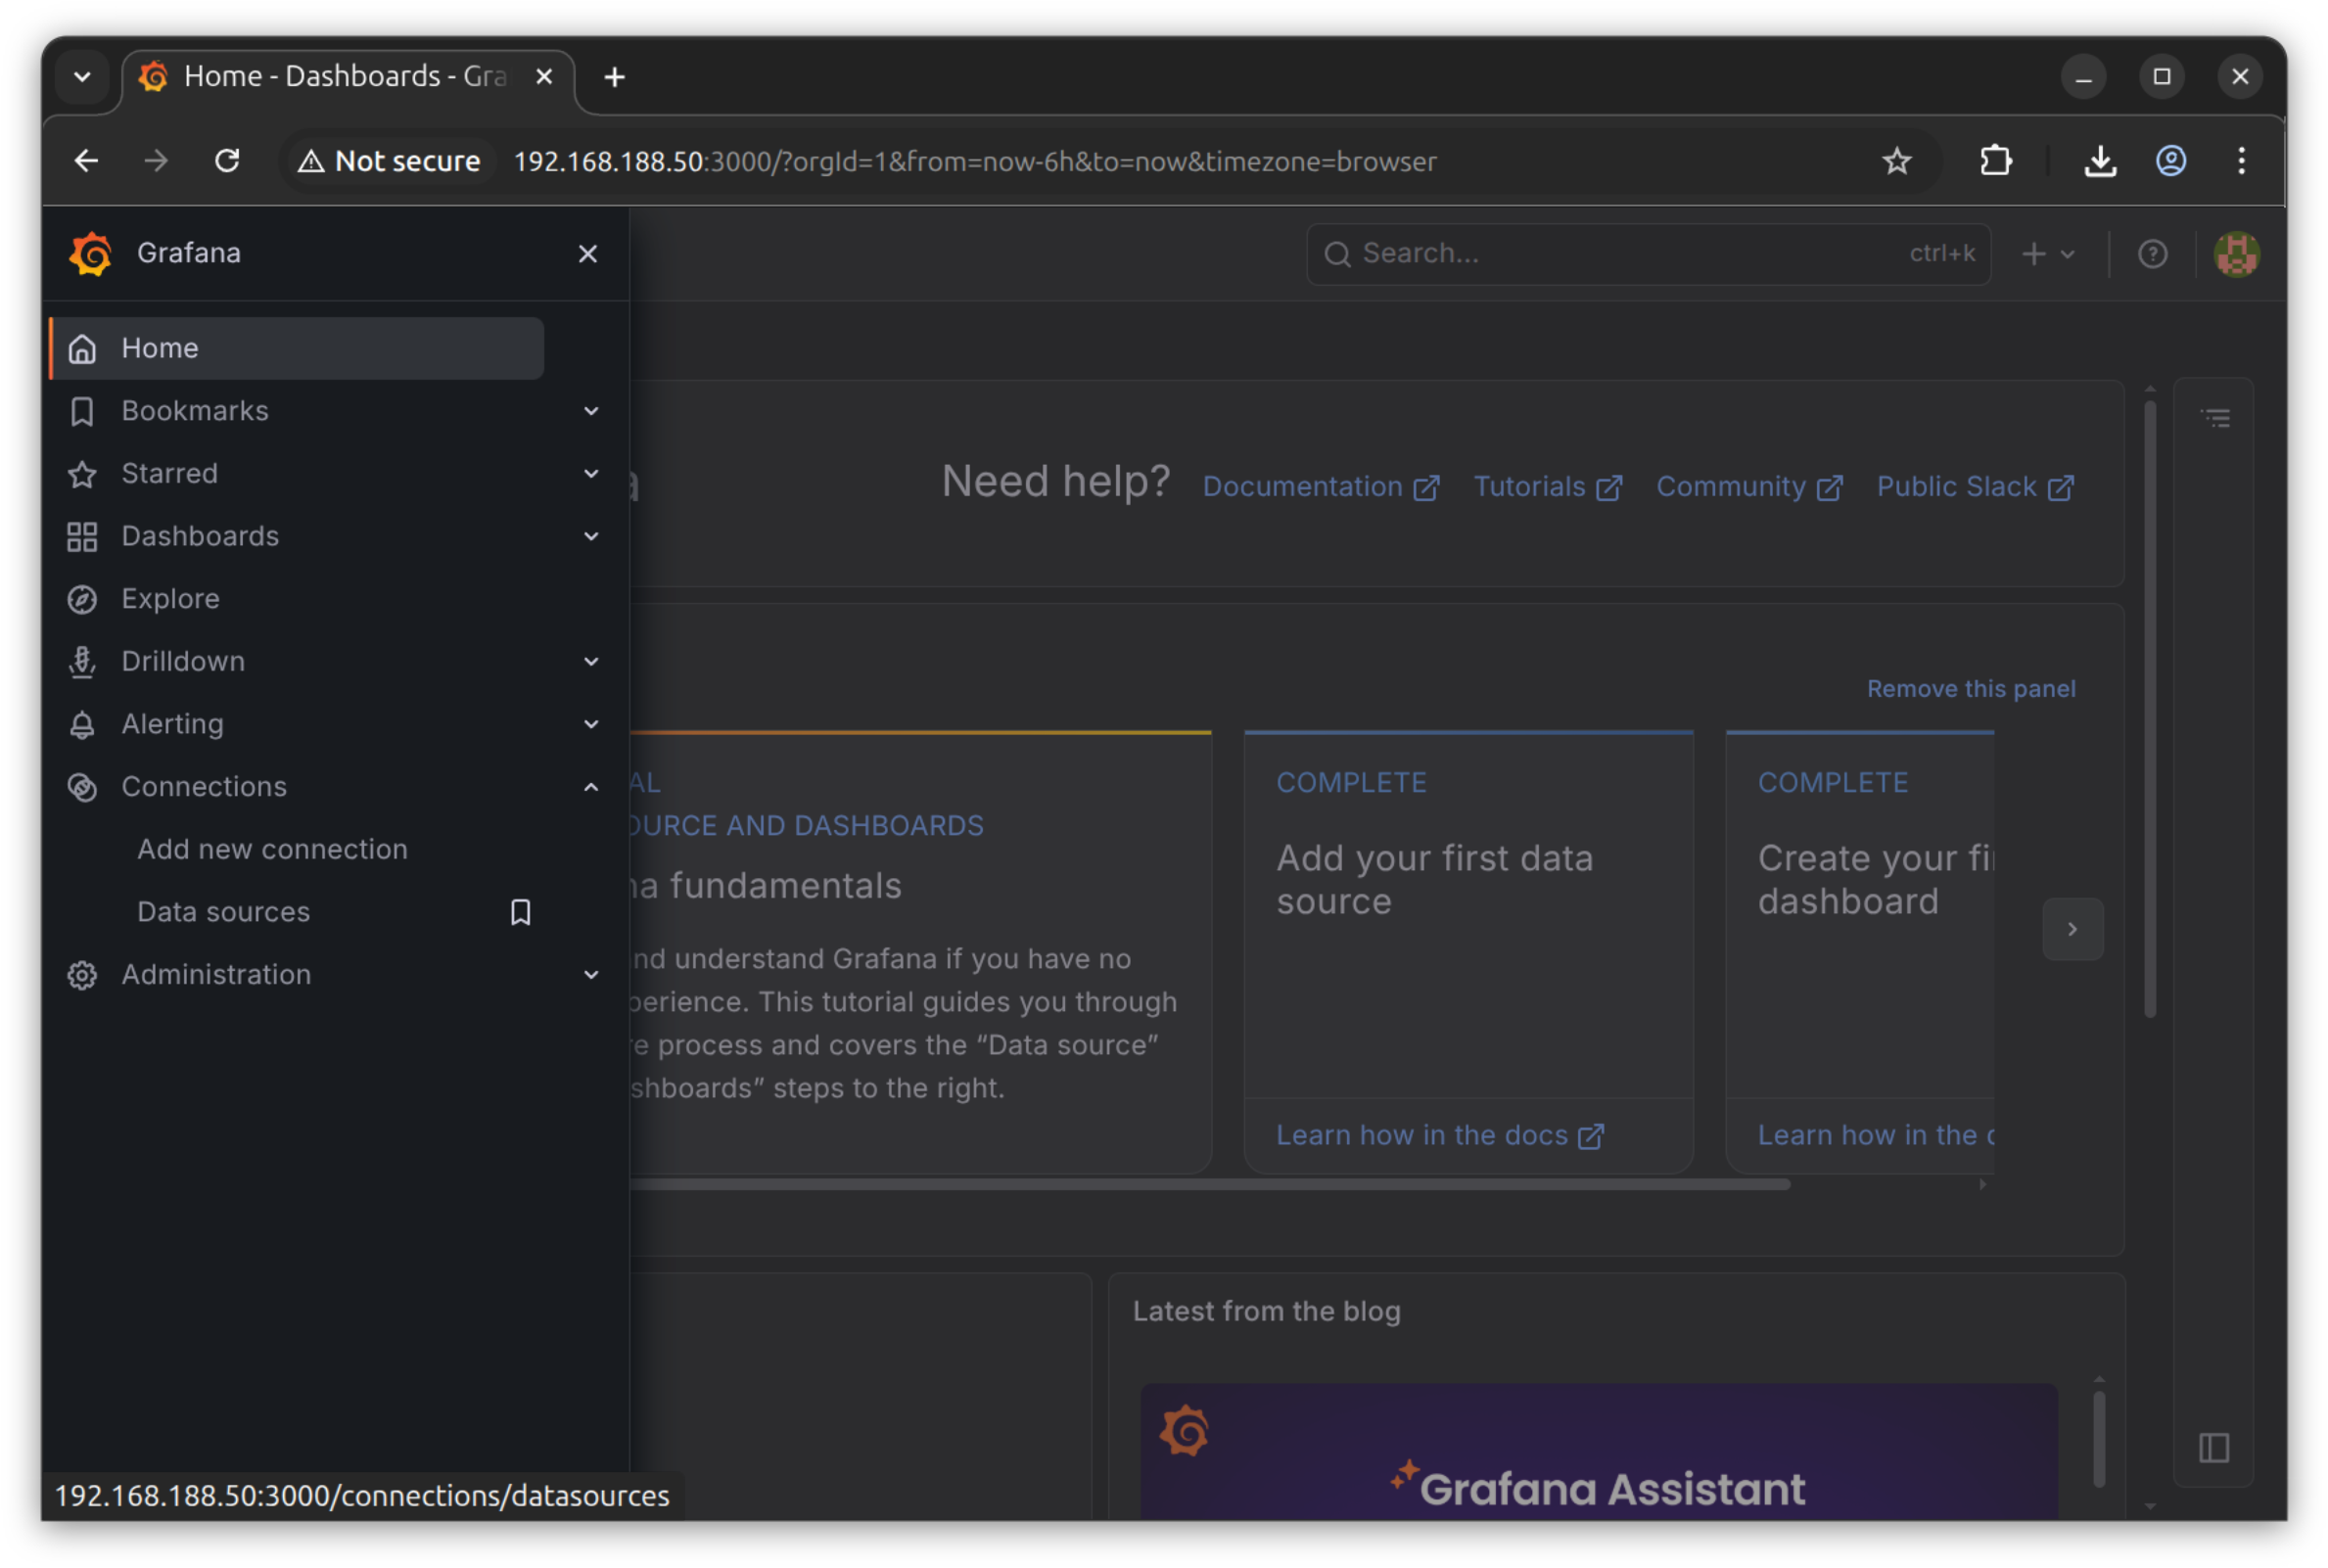Collapse the Connections section chevron

point(591,787)
